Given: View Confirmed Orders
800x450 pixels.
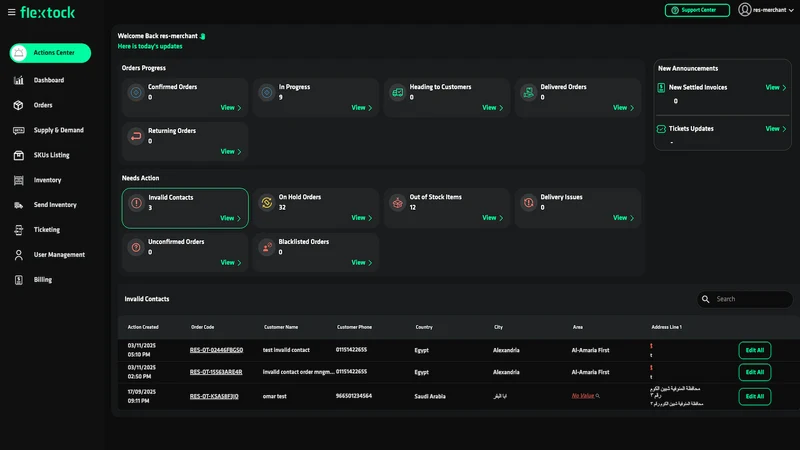Looking at the screenshot, I should point(231,108).
